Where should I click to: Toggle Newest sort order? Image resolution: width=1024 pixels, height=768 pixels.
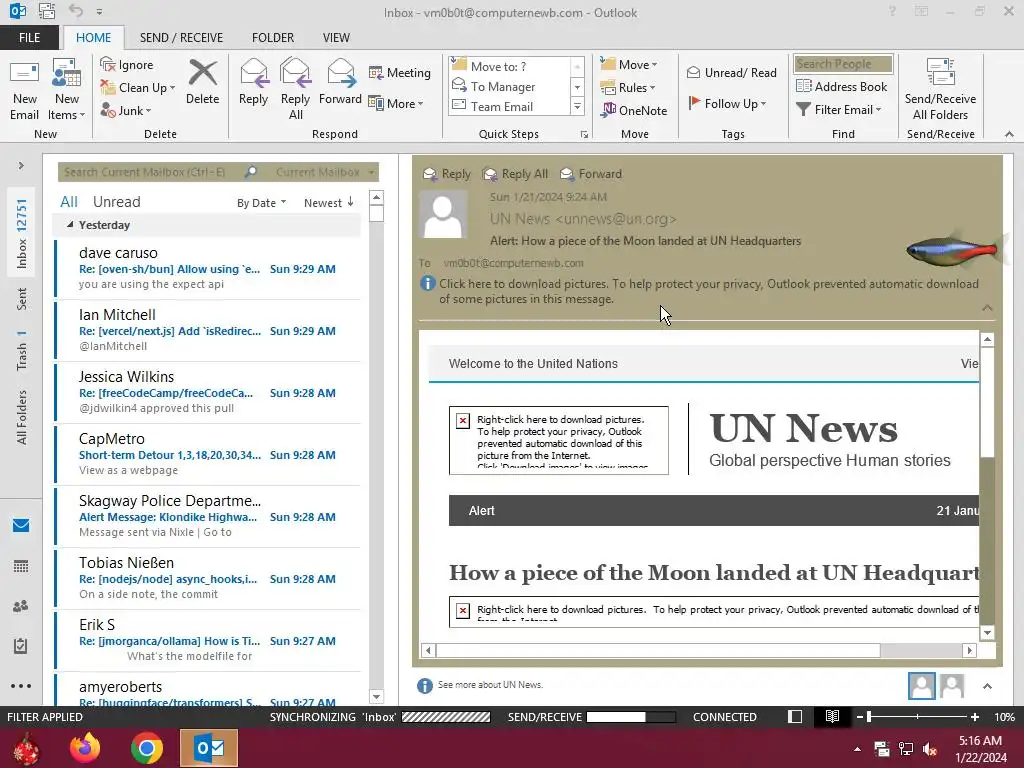[328, 203]
